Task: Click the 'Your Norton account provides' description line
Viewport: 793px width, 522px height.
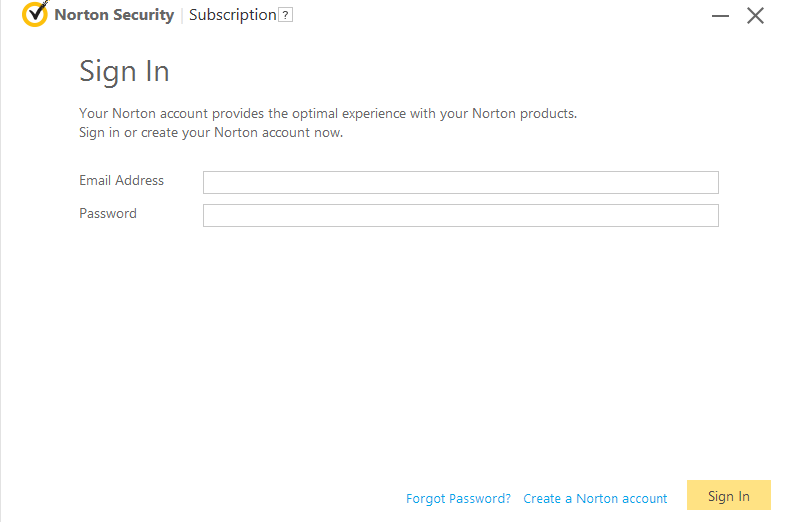Action: 328,113
